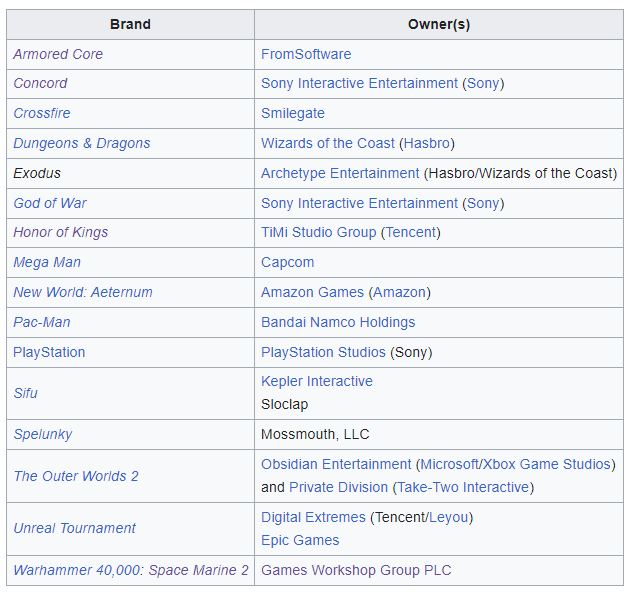Image resolution: width=639 pixels, height=601 pixels.
Task: Open the Archetype Entertainment link
Action: click(340, 174)
